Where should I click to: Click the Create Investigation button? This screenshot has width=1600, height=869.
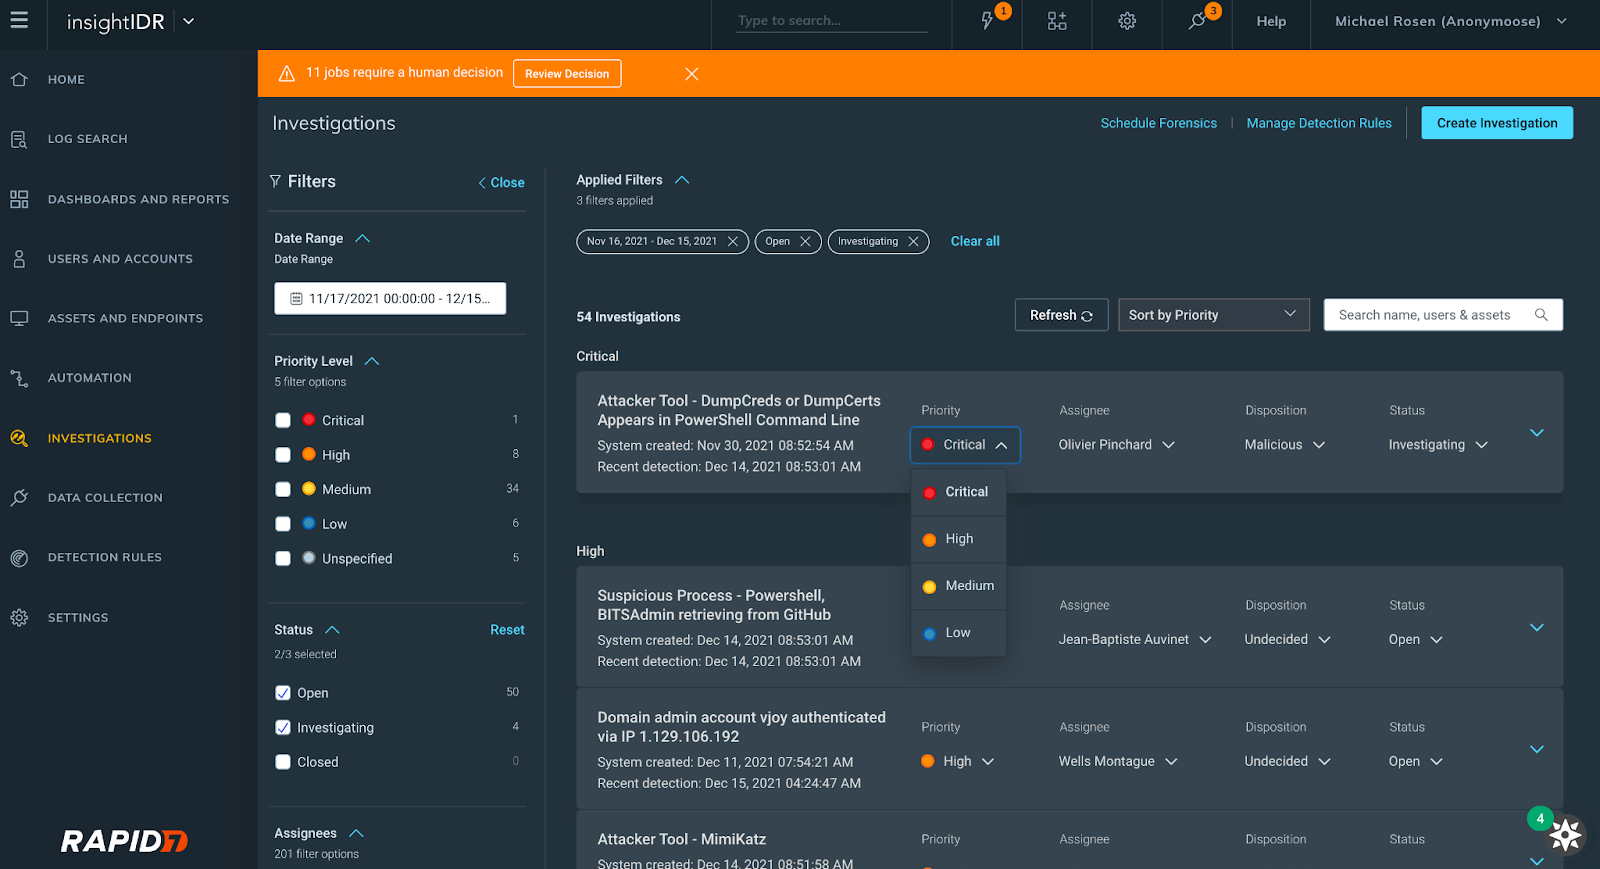click(1496, 123)
